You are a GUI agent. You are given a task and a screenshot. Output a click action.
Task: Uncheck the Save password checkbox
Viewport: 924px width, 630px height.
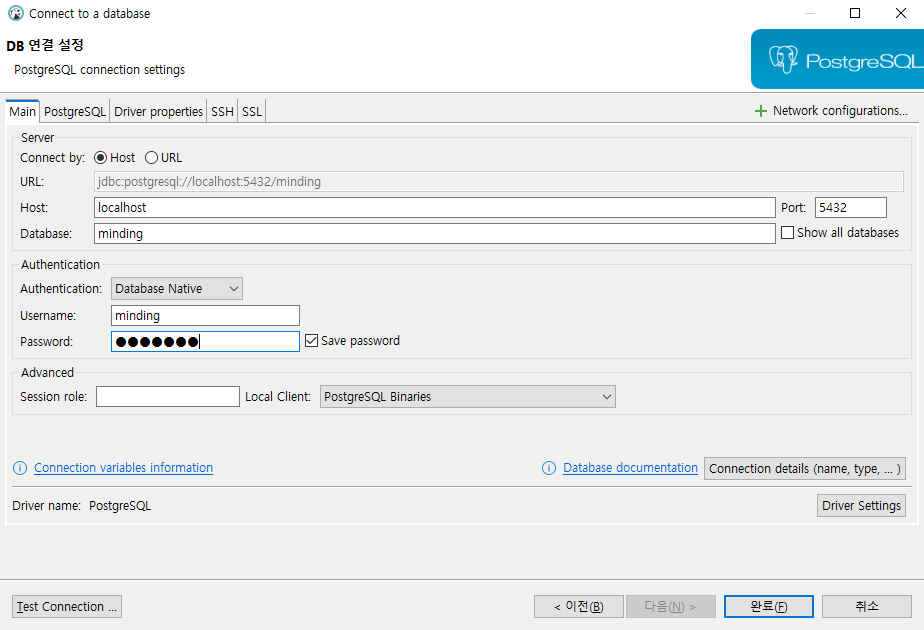[311, 341]
